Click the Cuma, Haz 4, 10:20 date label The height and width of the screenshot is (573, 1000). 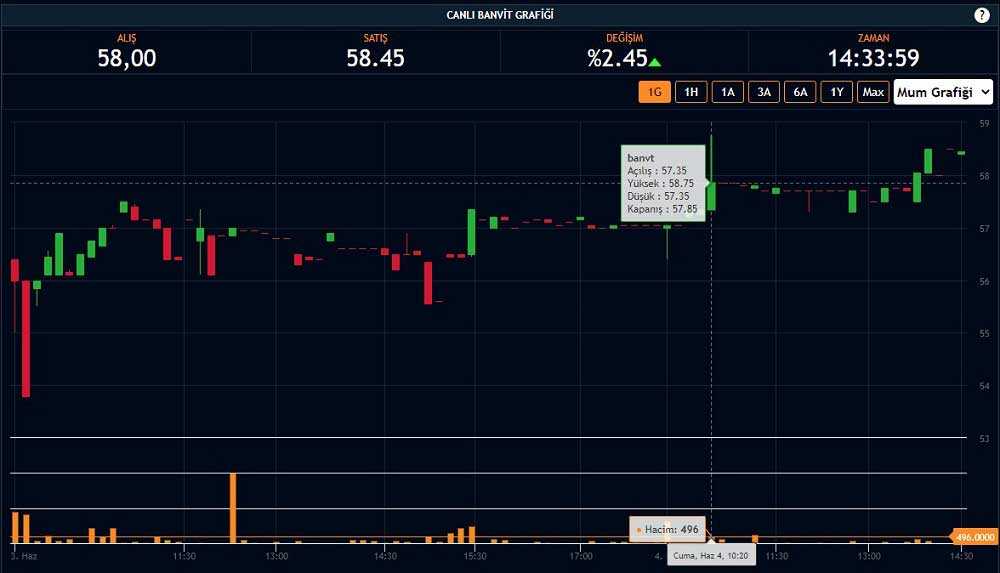click(710, 555)
